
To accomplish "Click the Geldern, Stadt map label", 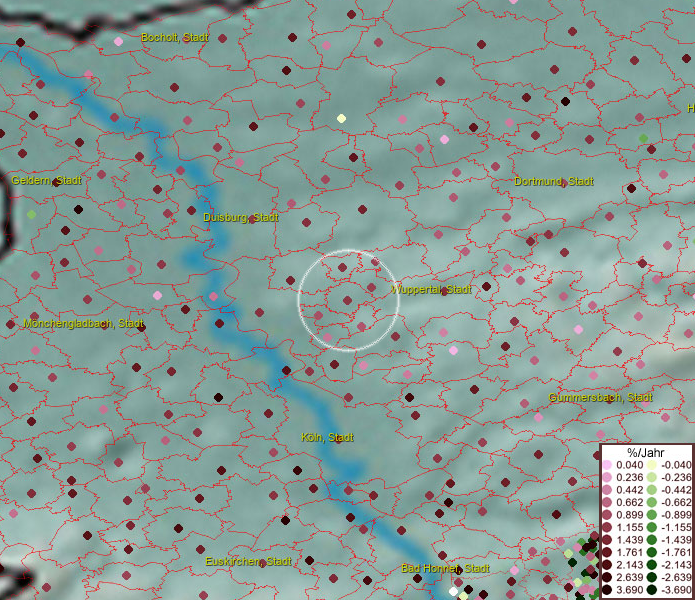I will tap(47, 180).
